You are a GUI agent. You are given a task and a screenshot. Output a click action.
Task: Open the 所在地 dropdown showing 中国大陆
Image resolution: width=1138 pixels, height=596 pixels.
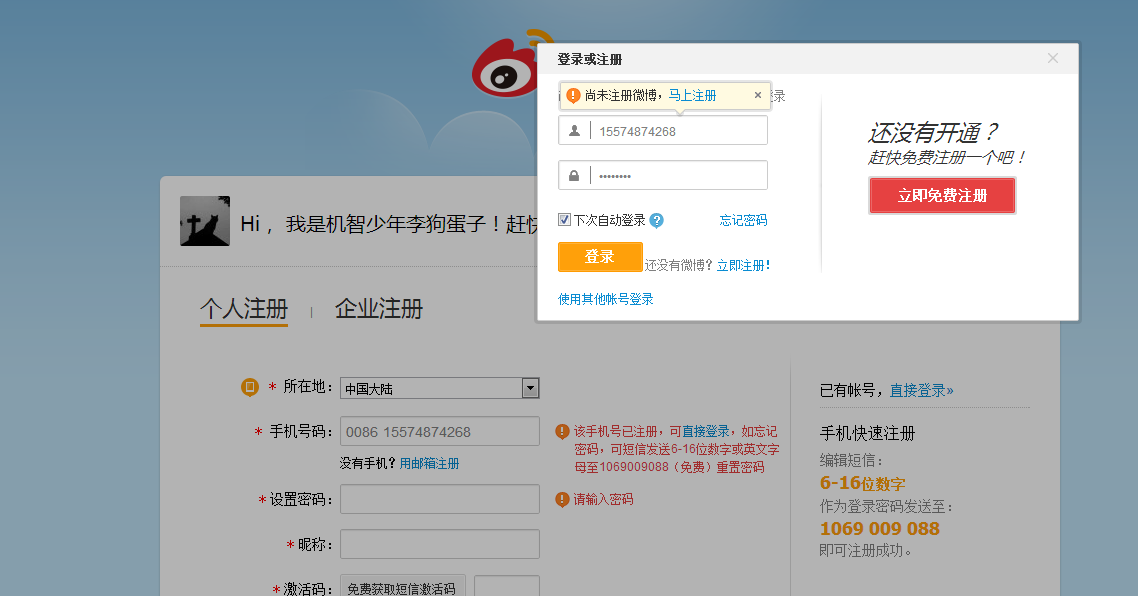tap(440, 388)
